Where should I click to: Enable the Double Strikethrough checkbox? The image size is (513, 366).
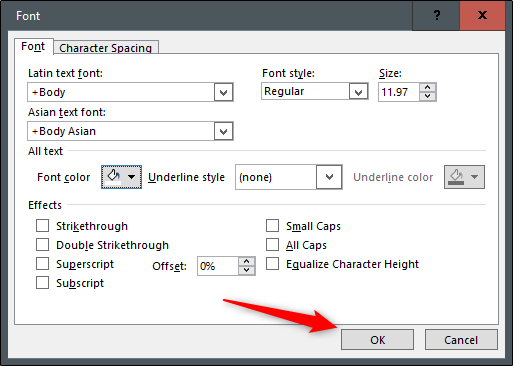[42, 245]
